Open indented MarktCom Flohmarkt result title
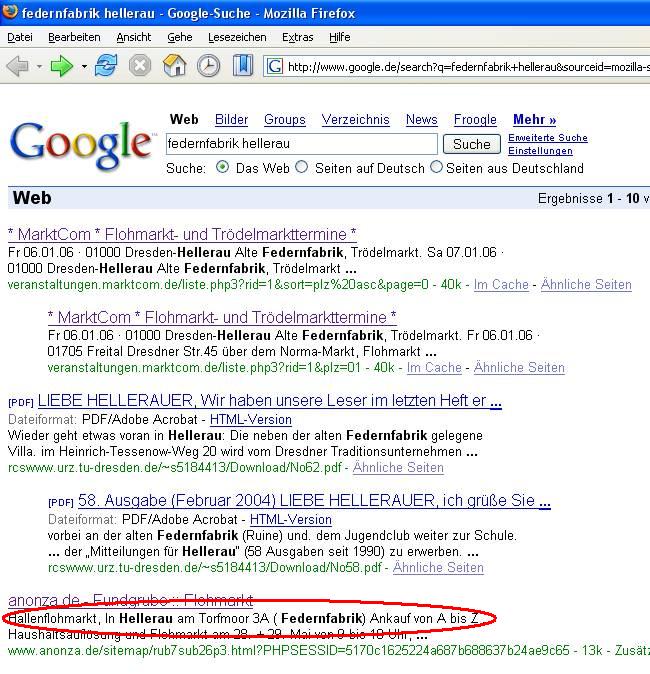The image size is (650, 674). coord(222,318)
